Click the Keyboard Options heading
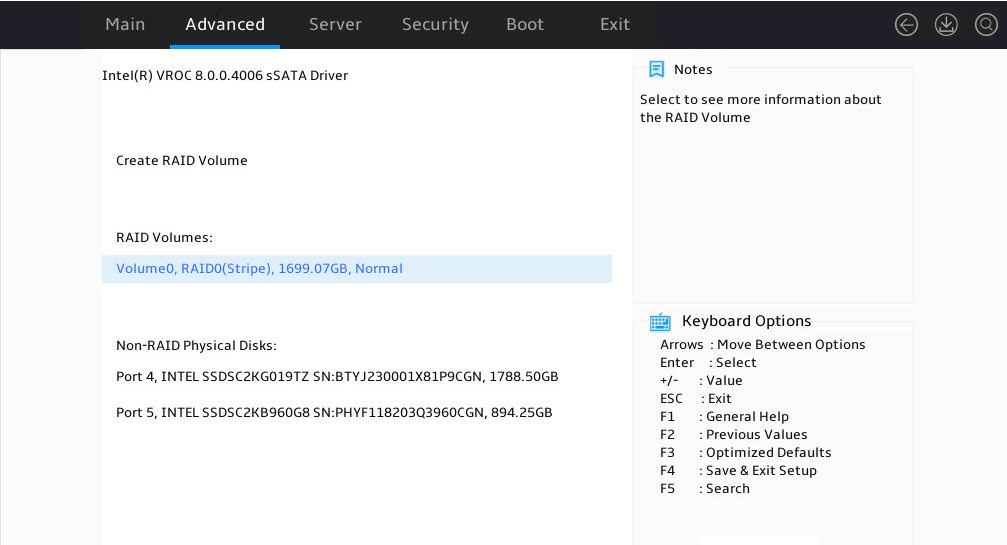This screenshot has height=545, width=1007. (x=746, y=321)
